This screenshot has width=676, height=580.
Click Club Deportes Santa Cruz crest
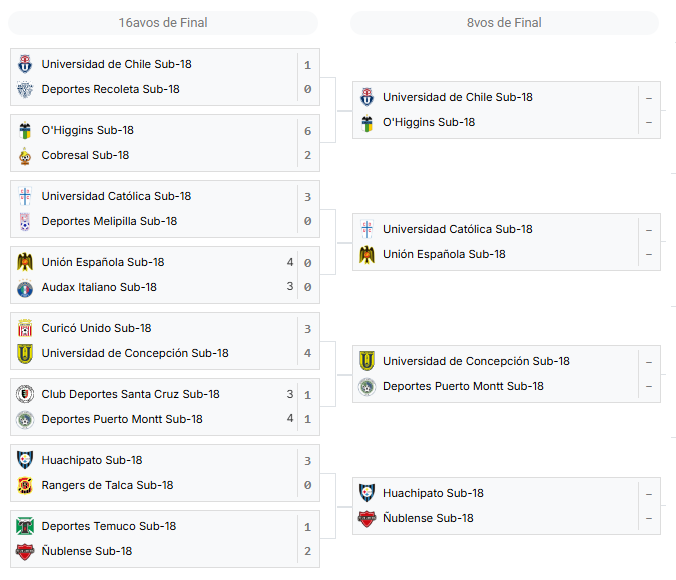[x=25, y=394]
